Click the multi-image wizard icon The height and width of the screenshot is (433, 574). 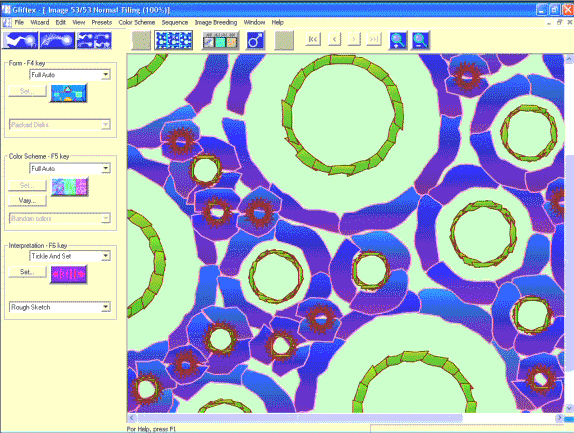(94, 41)
